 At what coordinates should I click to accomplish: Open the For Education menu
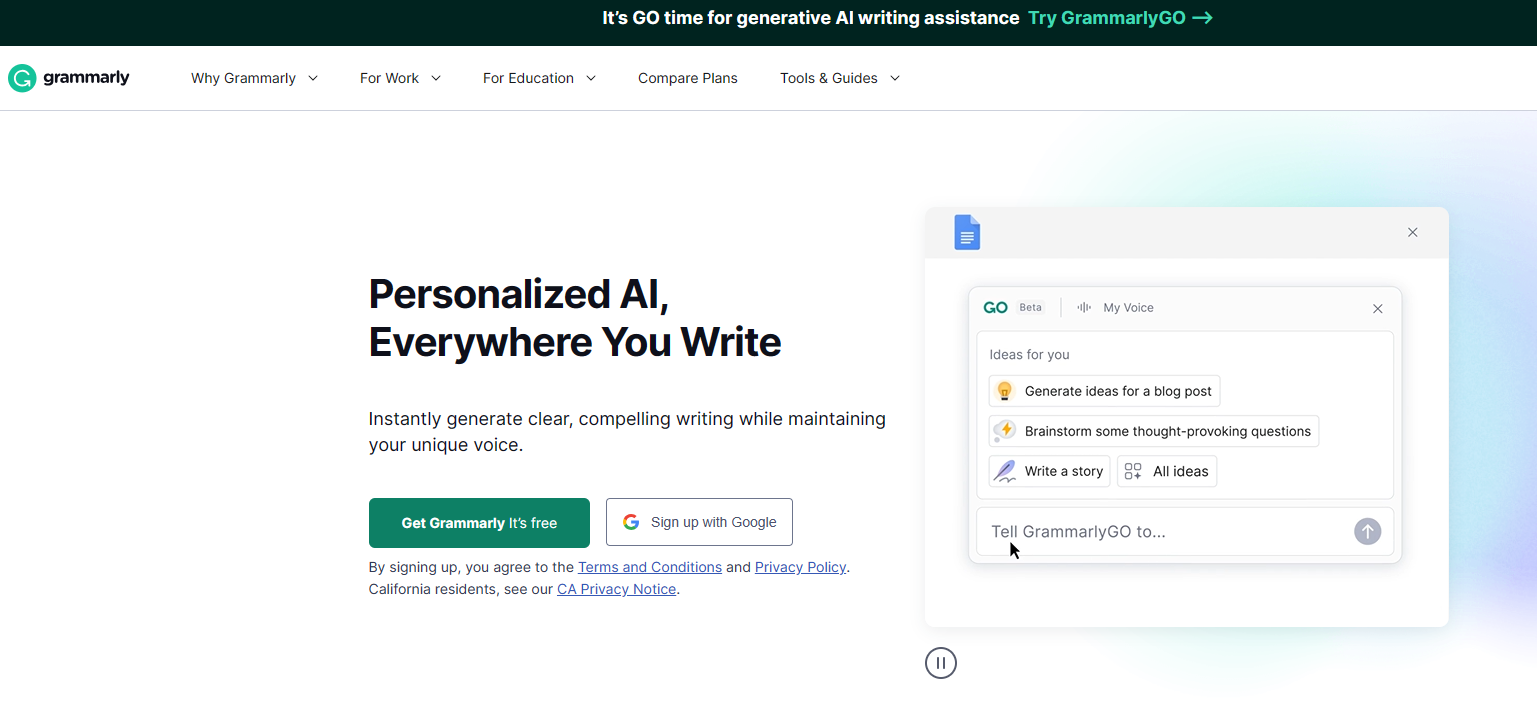point(539,78)
